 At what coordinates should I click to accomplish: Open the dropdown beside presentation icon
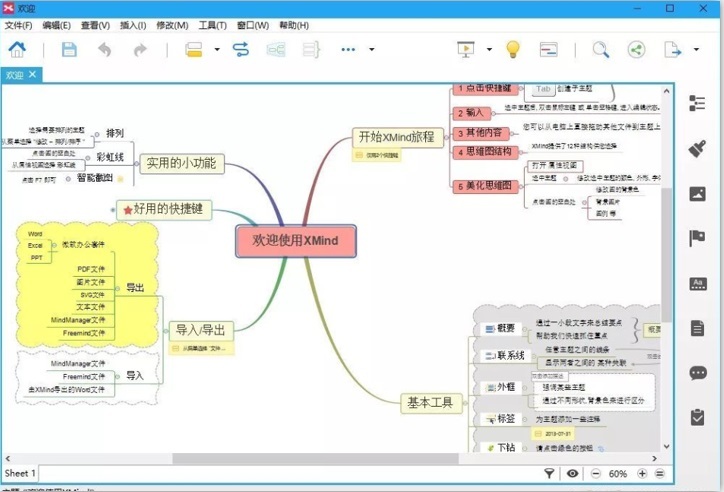[x=489, y=49]
